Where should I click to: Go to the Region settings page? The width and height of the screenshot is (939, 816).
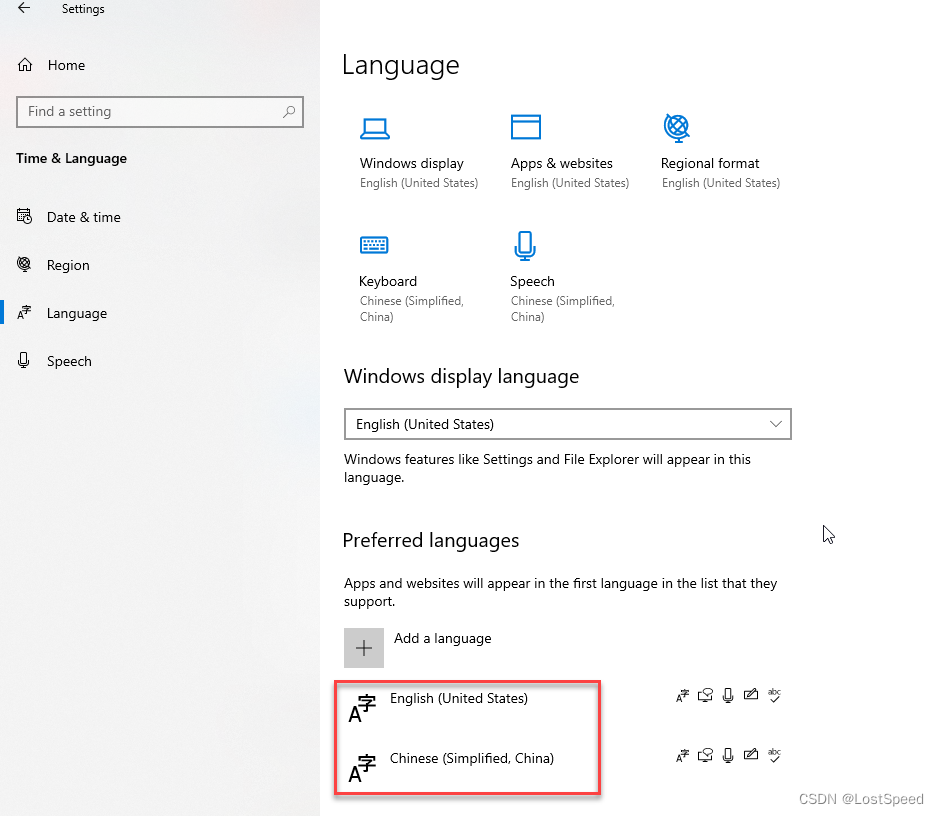click(68, 265)
